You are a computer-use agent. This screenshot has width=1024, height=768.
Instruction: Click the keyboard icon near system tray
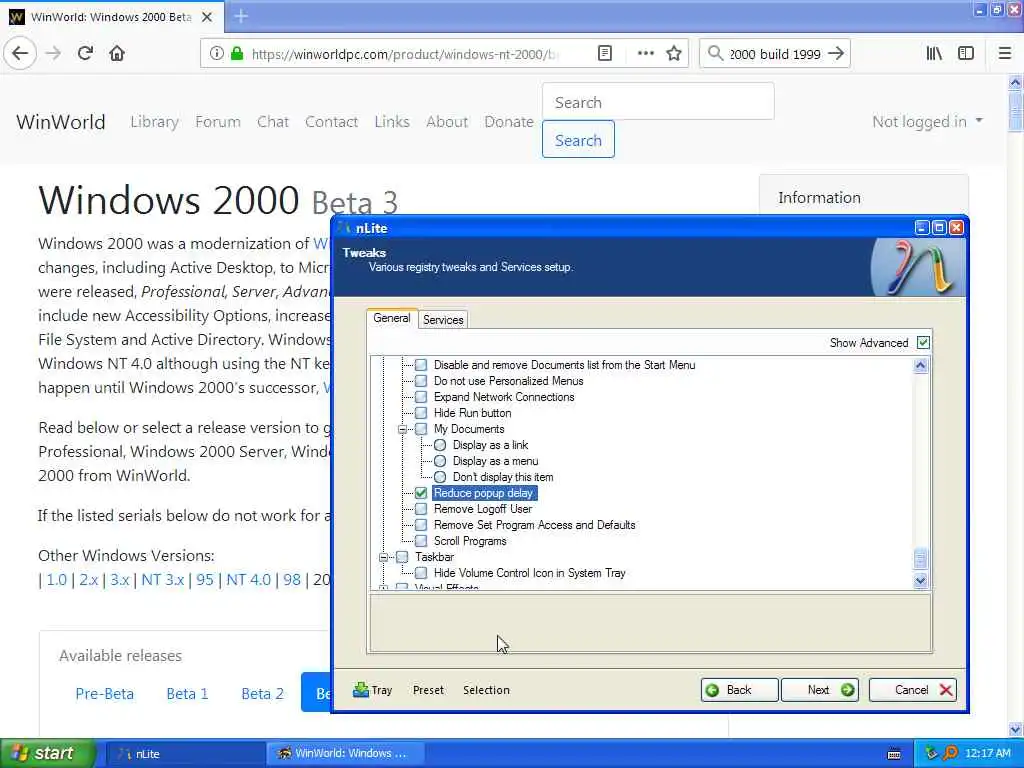894,754
